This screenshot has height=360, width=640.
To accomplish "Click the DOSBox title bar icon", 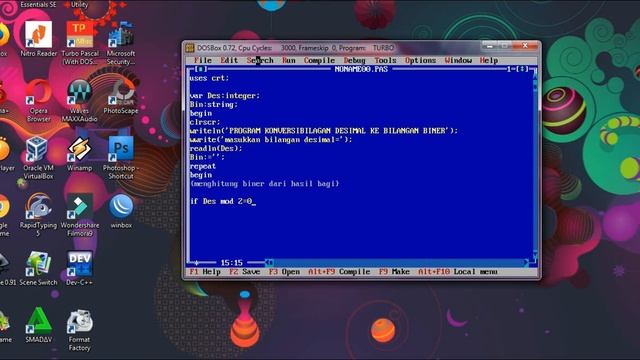I will pos(190,48).
